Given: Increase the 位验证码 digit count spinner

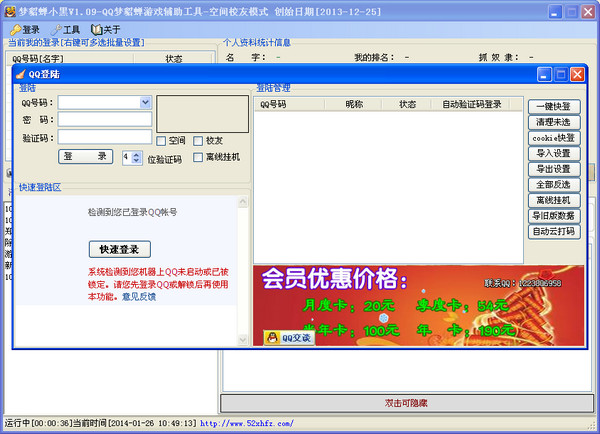Looking at the screenshot, I should [137, 154].
